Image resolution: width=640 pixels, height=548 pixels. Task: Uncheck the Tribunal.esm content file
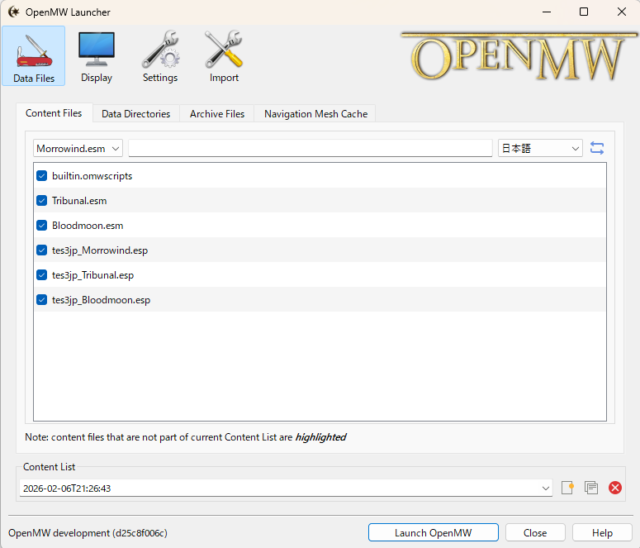pyautogui.click(x=42, y=200)
